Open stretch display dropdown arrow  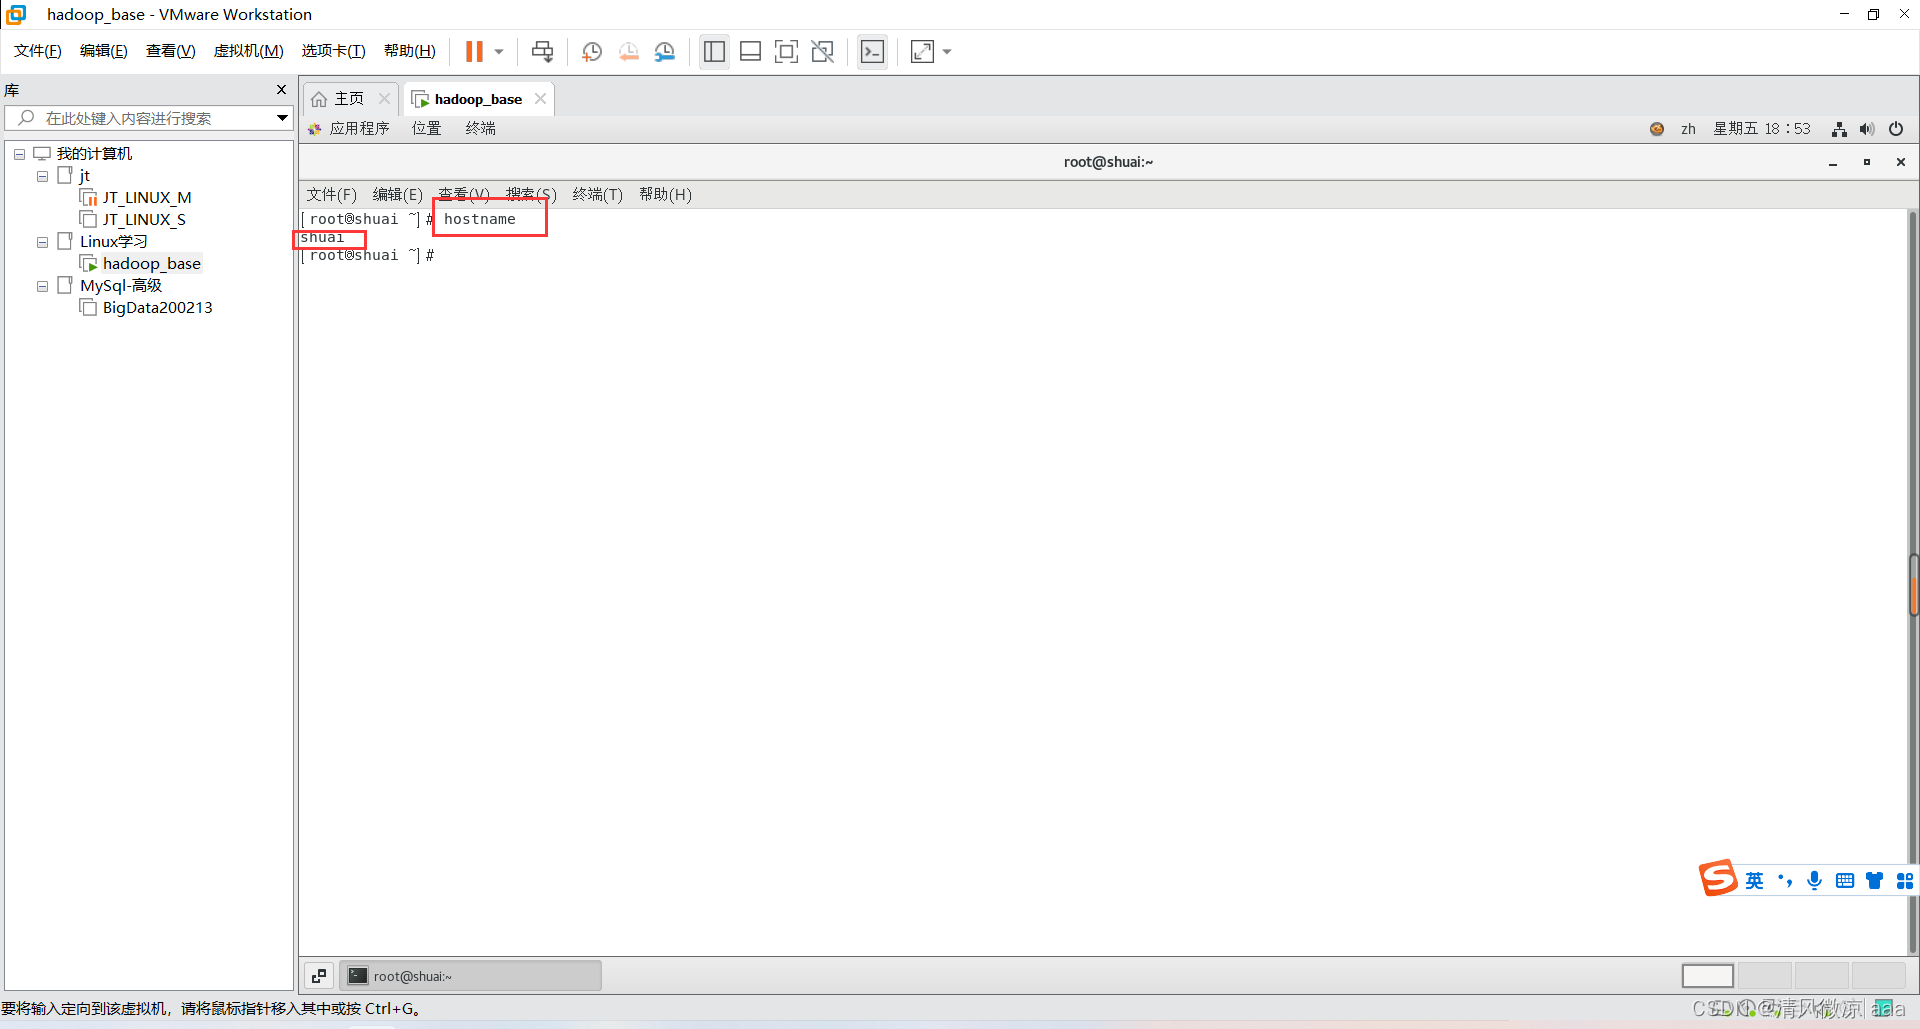(x=947, y=51)
